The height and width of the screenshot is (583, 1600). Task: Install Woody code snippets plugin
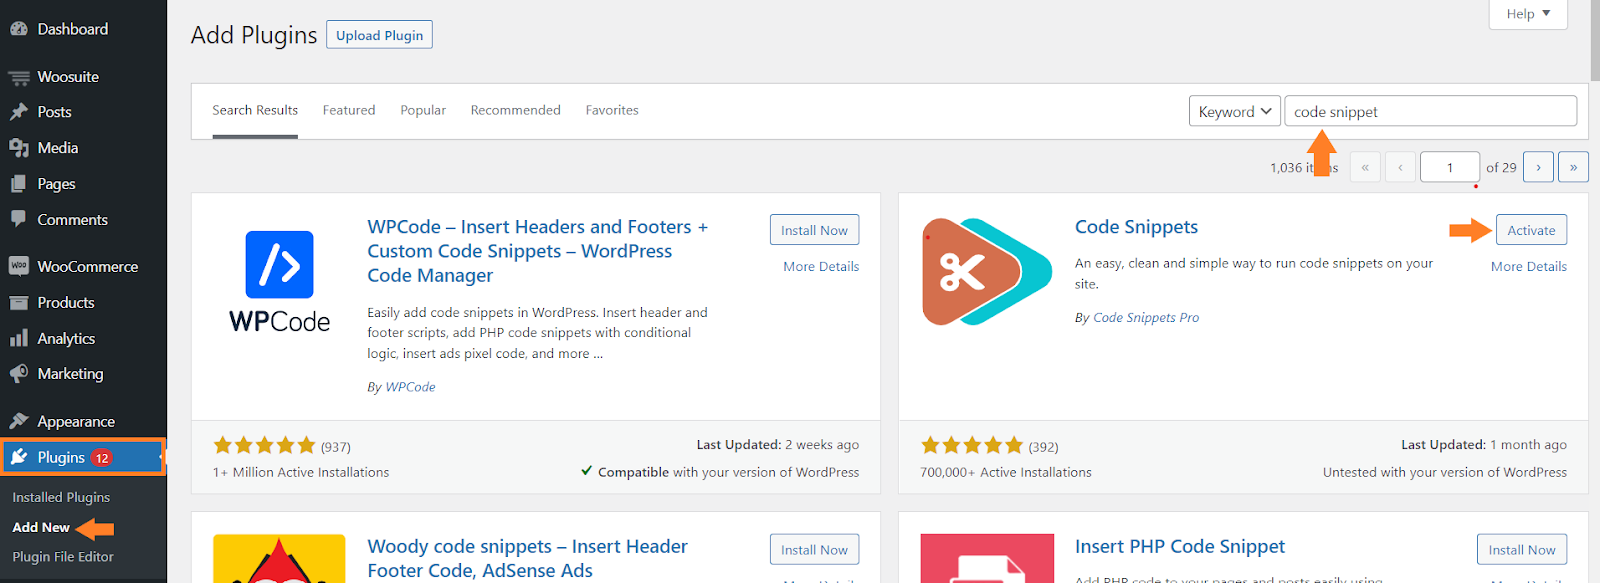[814, 549]
